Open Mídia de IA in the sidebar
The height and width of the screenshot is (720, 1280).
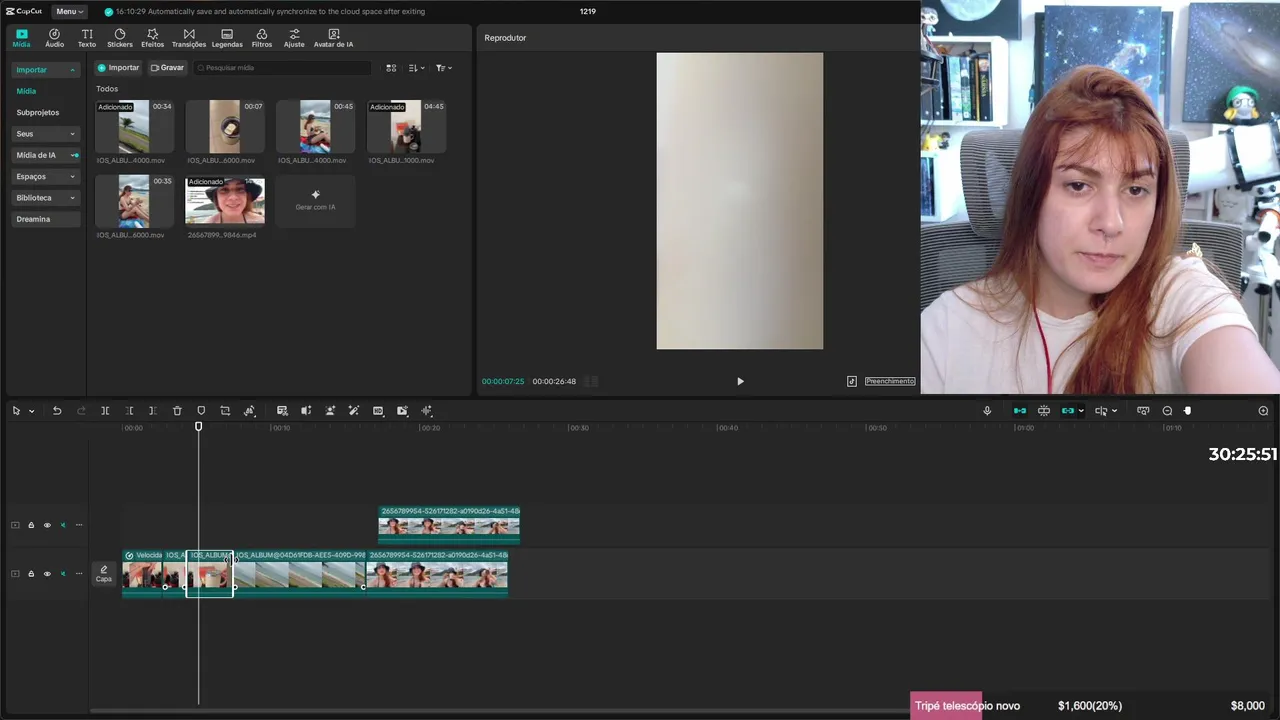click(x=45, y=155)
